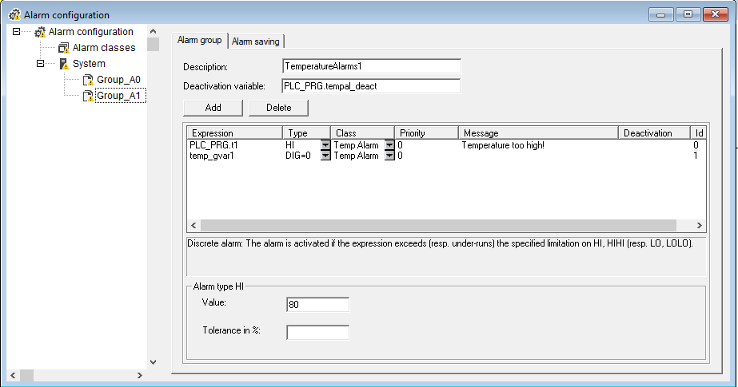Switch to the Alarm saving tab
Image resolution: width=738 pixels, height=387 pixels.
256,41
